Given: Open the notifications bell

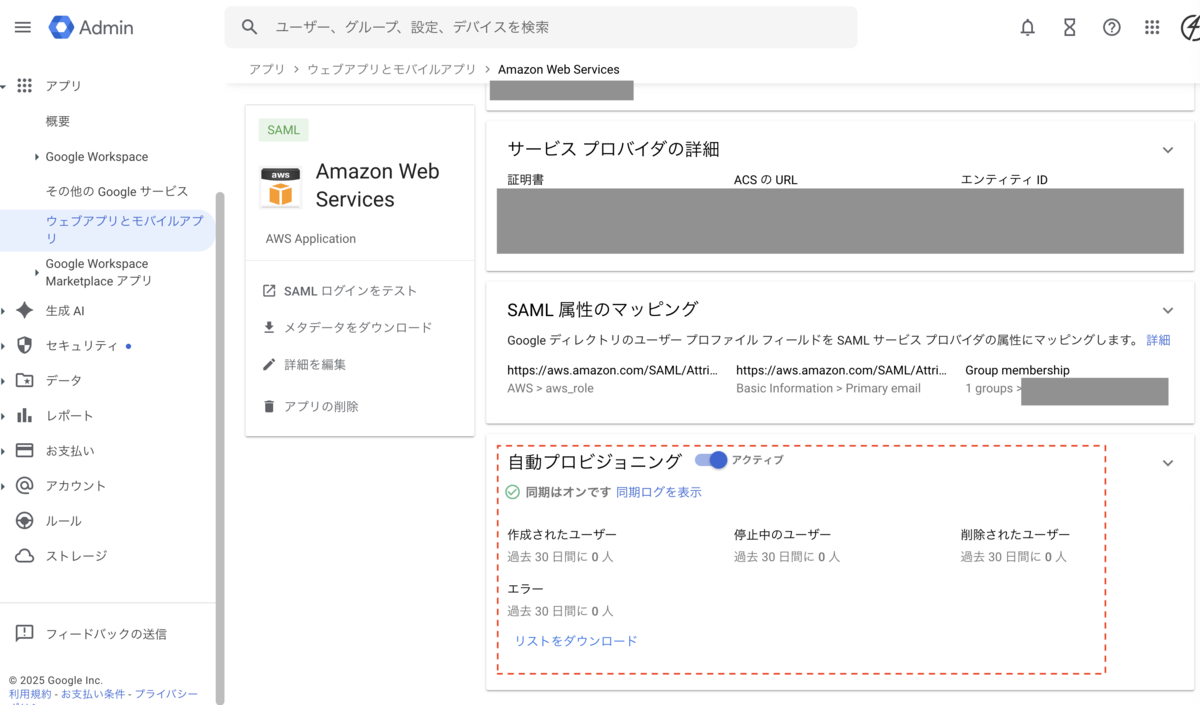Looking at the screenshot, I should [1027, 27].
